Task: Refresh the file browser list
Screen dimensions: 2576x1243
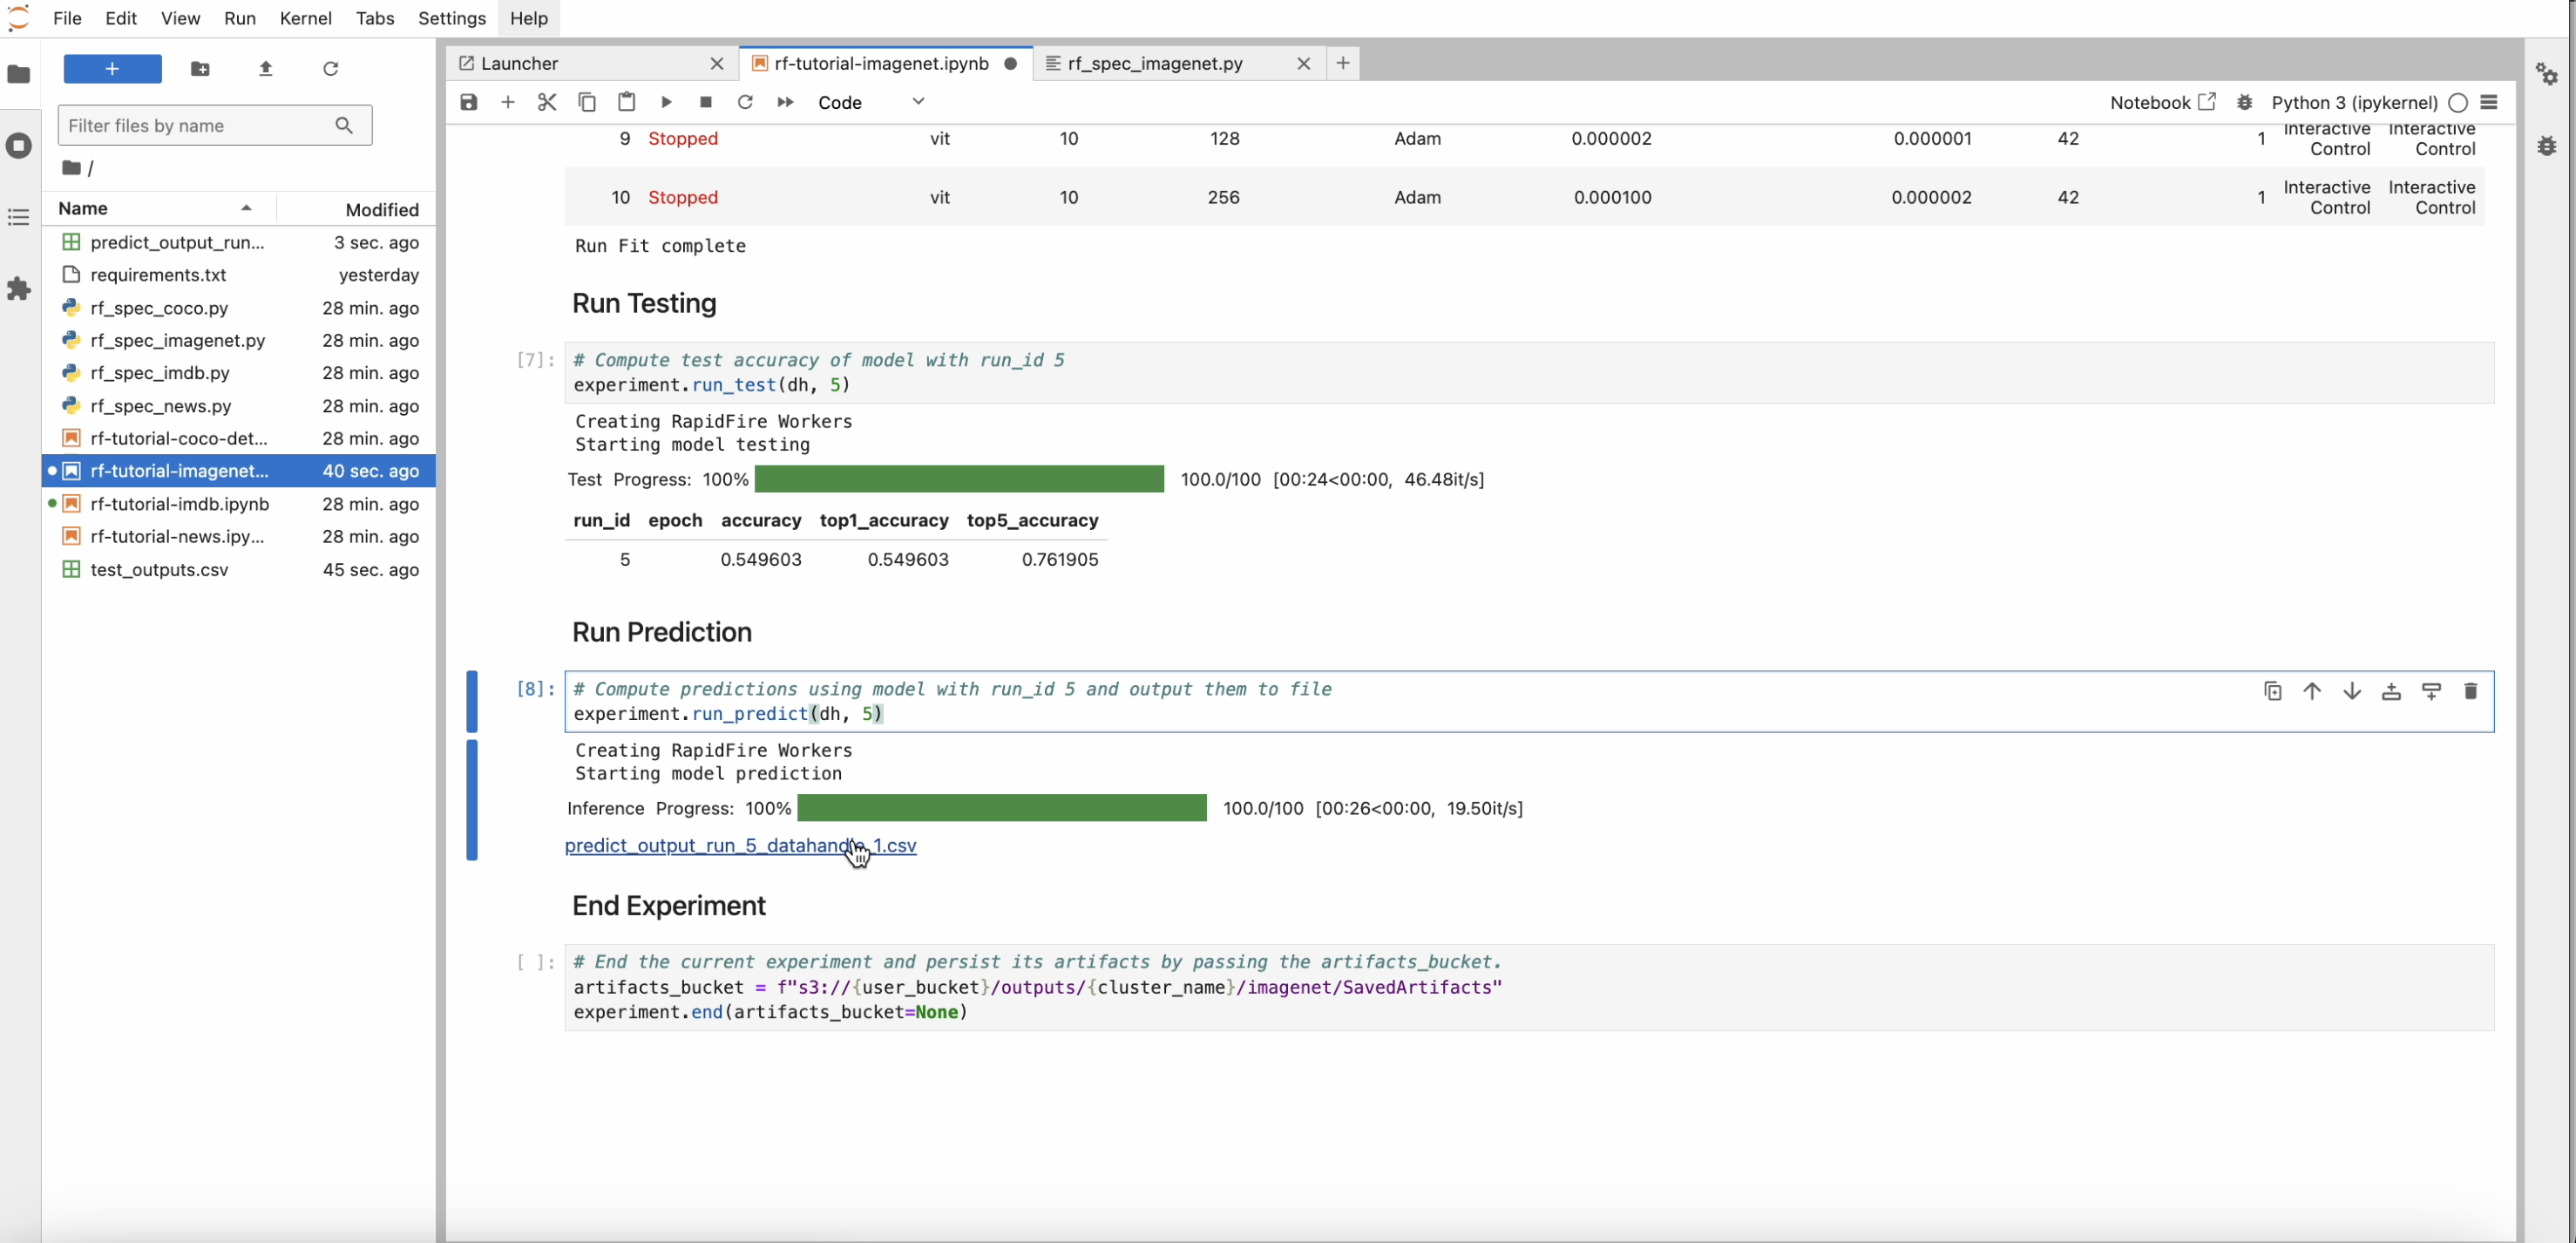Action: click(331, 69)
